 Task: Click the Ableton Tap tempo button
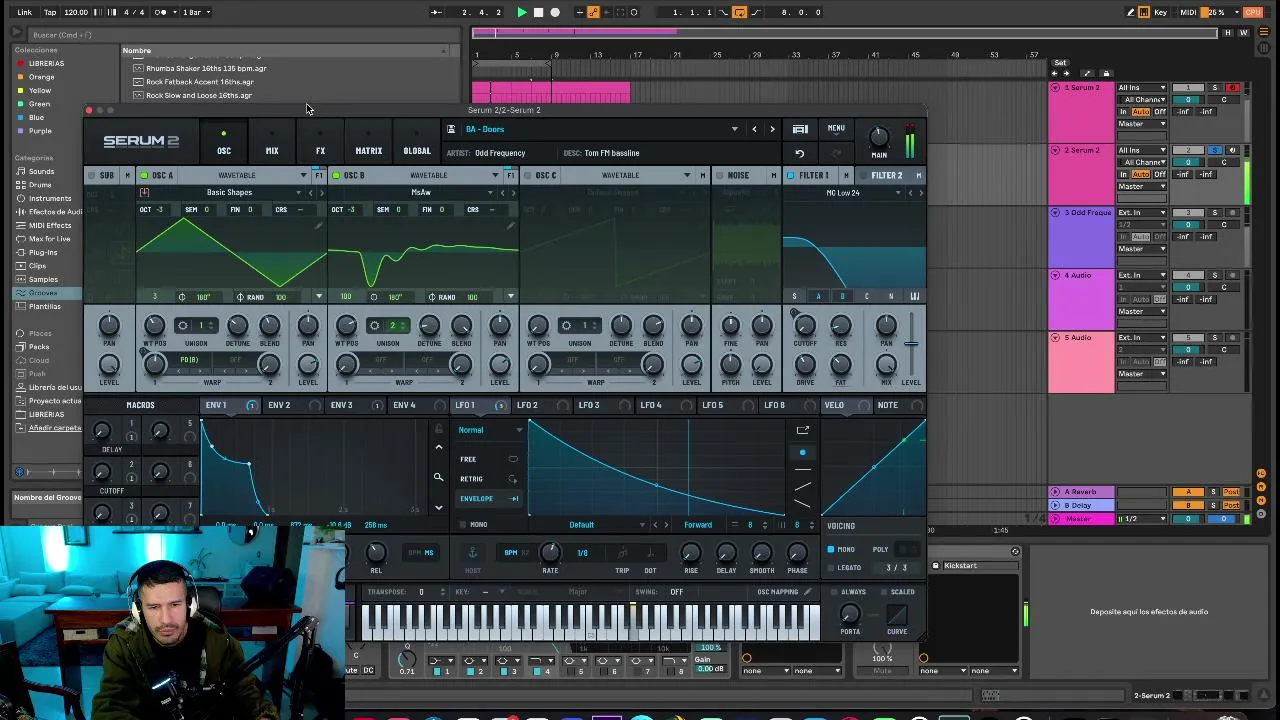coord(49,12)
